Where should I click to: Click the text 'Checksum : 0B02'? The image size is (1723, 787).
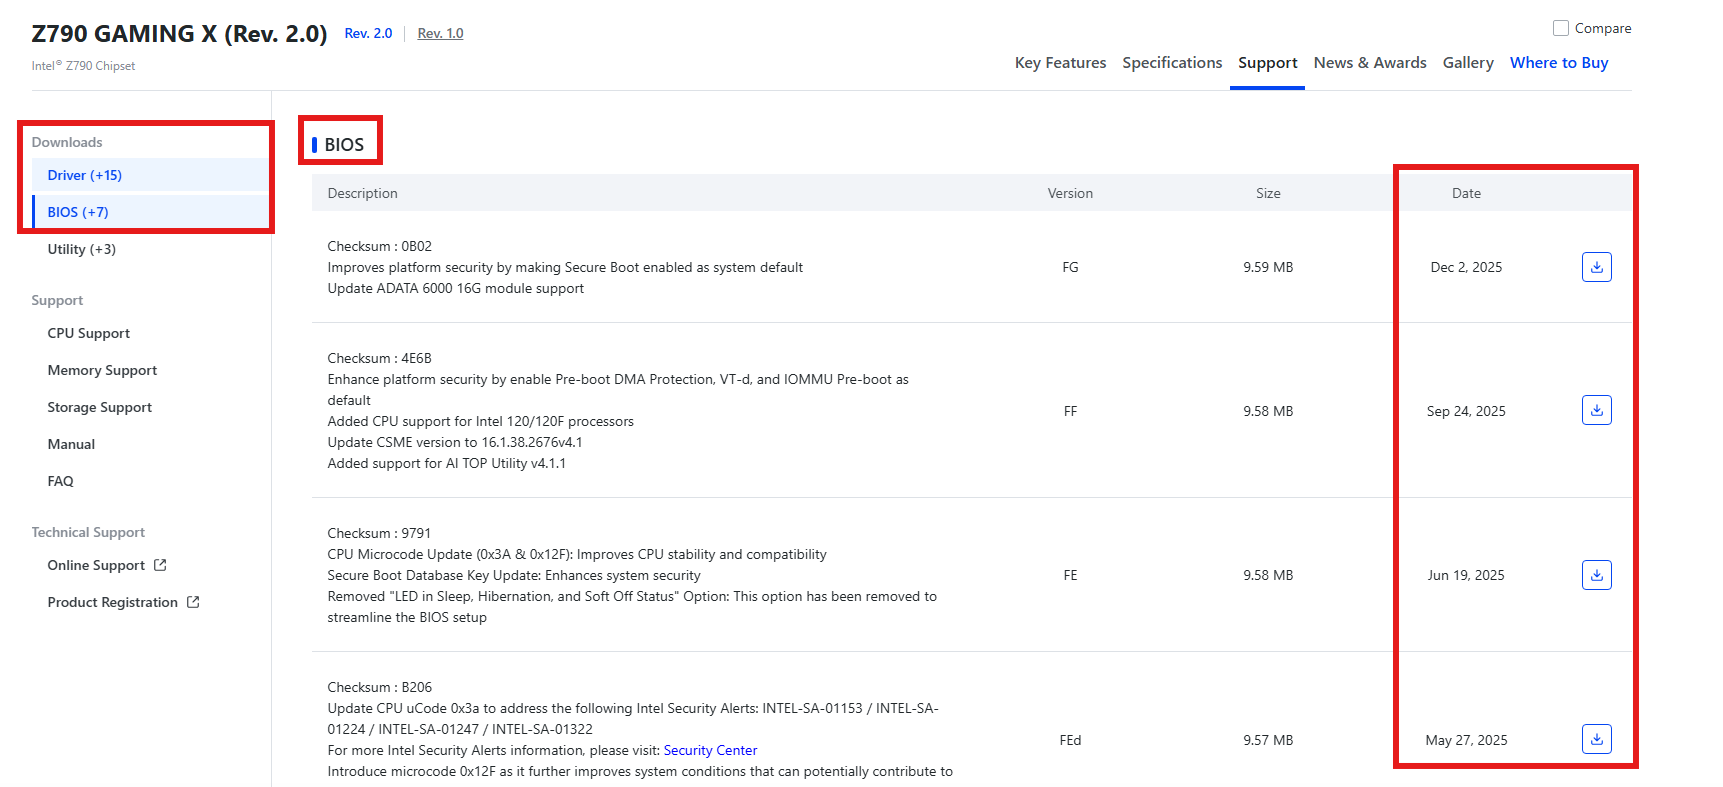pyautogui.click(x=380, y=246)
